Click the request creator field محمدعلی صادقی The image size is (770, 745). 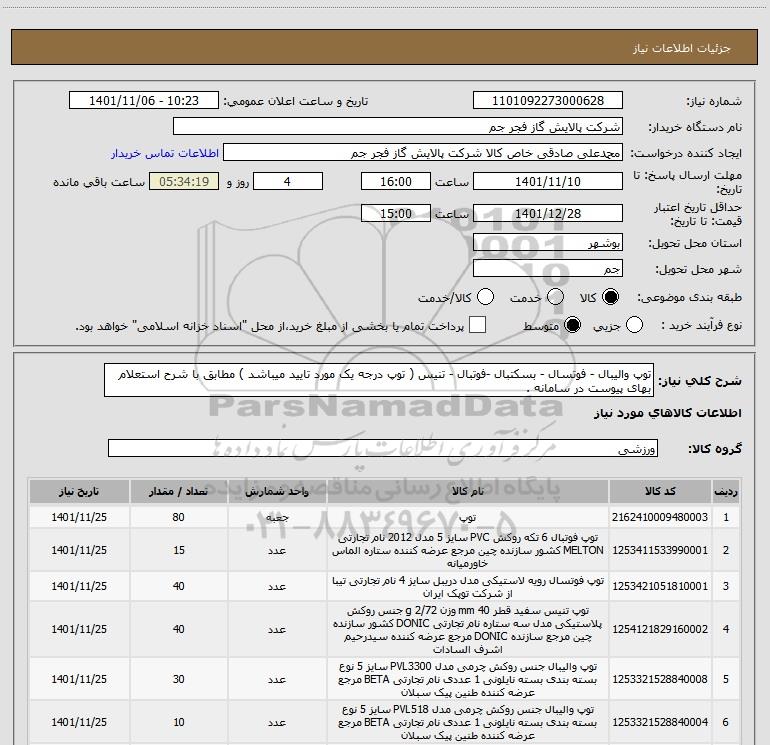[422, 153]
